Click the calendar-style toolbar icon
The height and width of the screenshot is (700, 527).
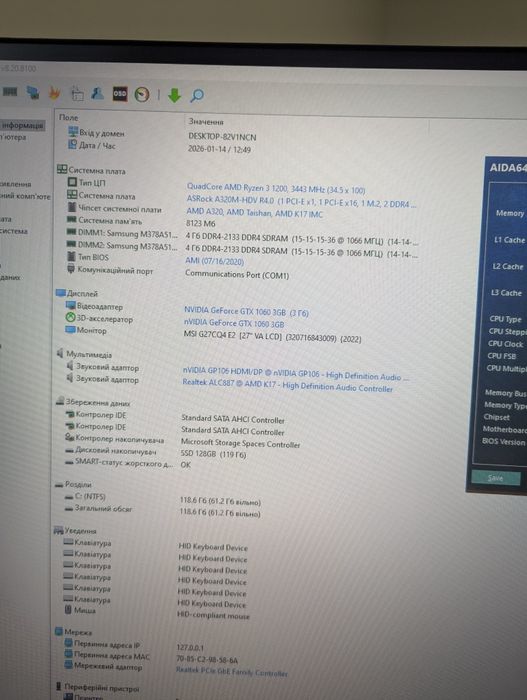pyautogui.click(x=77, y=93)
